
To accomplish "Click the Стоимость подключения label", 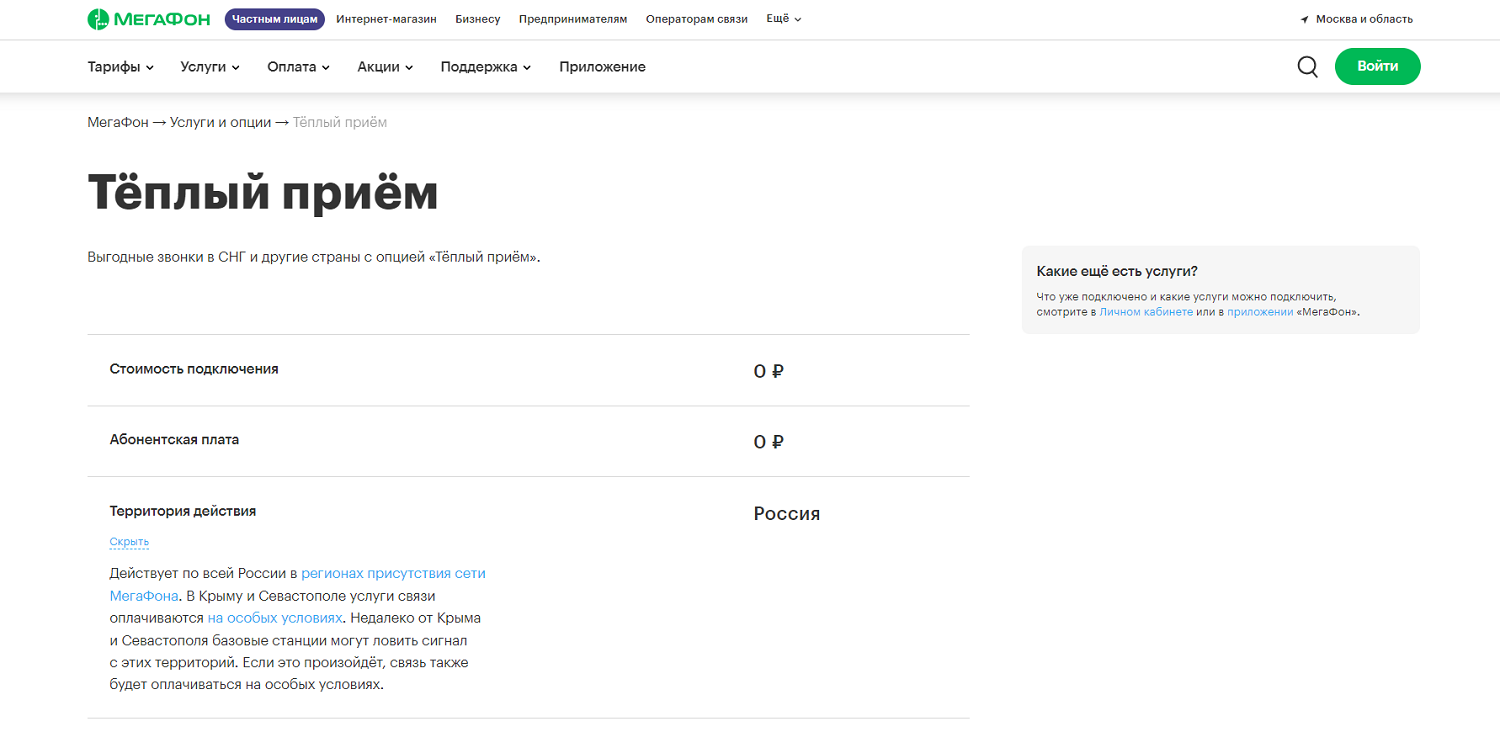I will [x=194, y=369].
